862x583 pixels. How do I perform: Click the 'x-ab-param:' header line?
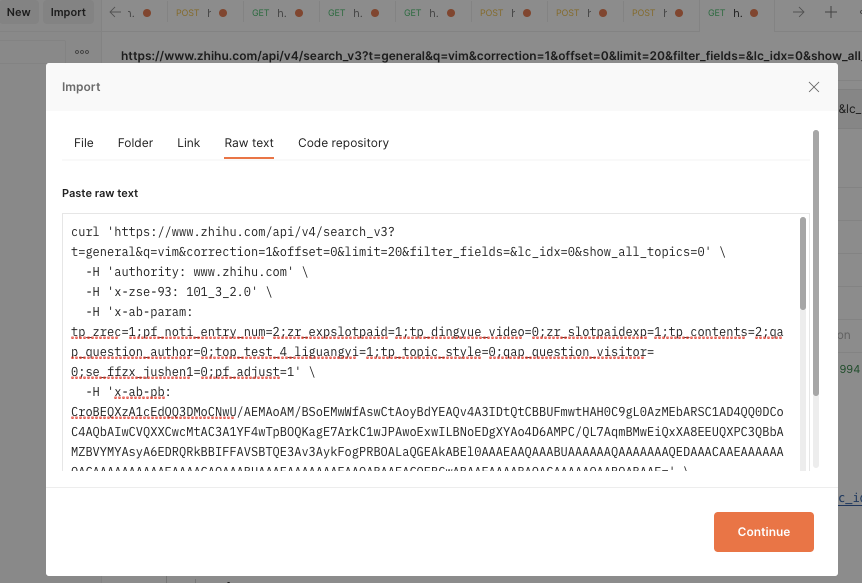point(139,312)
